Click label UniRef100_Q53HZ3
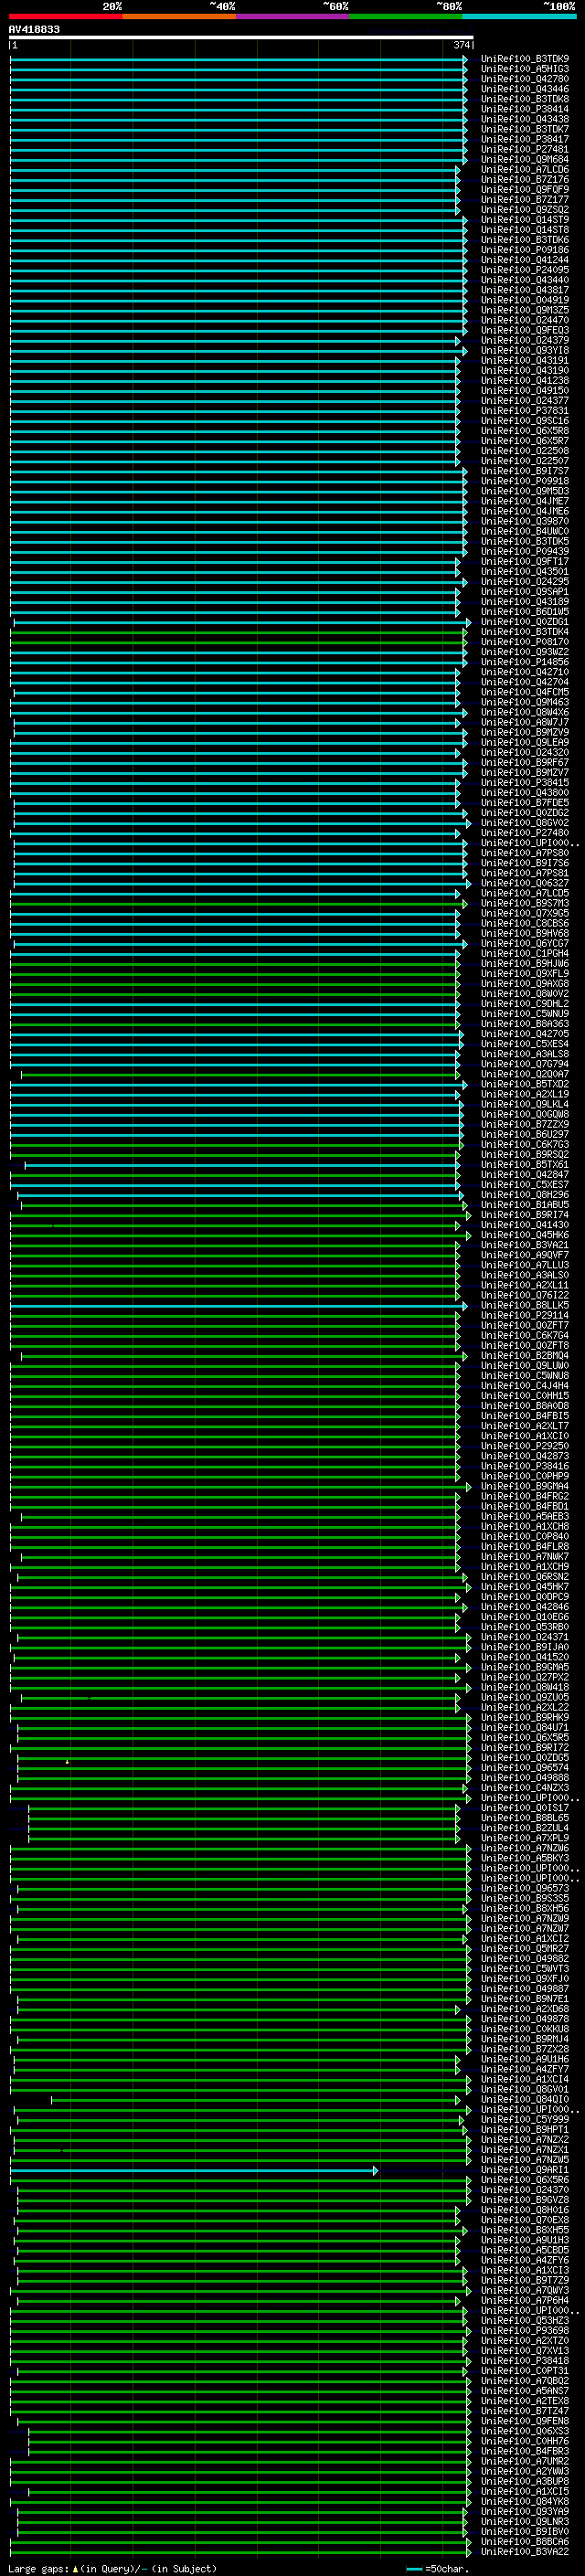 coord(525,2320)
